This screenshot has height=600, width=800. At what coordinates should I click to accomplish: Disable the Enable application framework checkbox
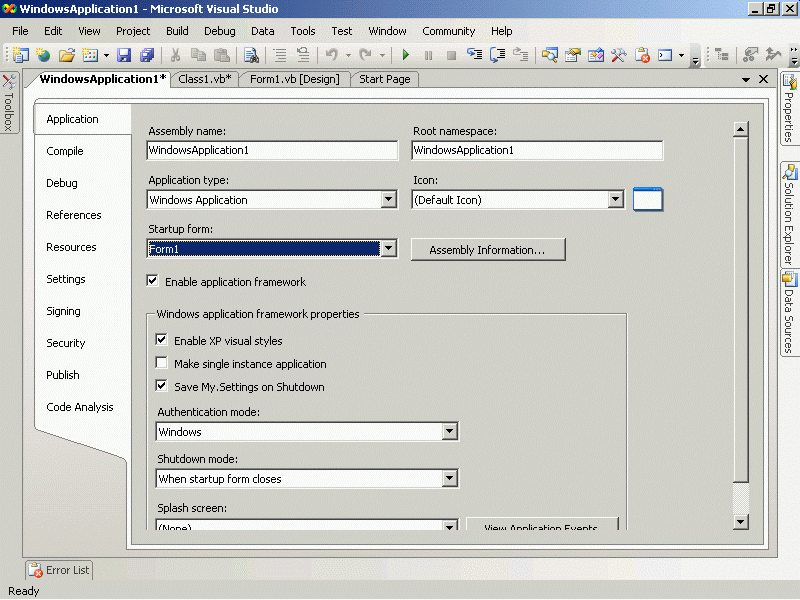[x=153, y=281]
